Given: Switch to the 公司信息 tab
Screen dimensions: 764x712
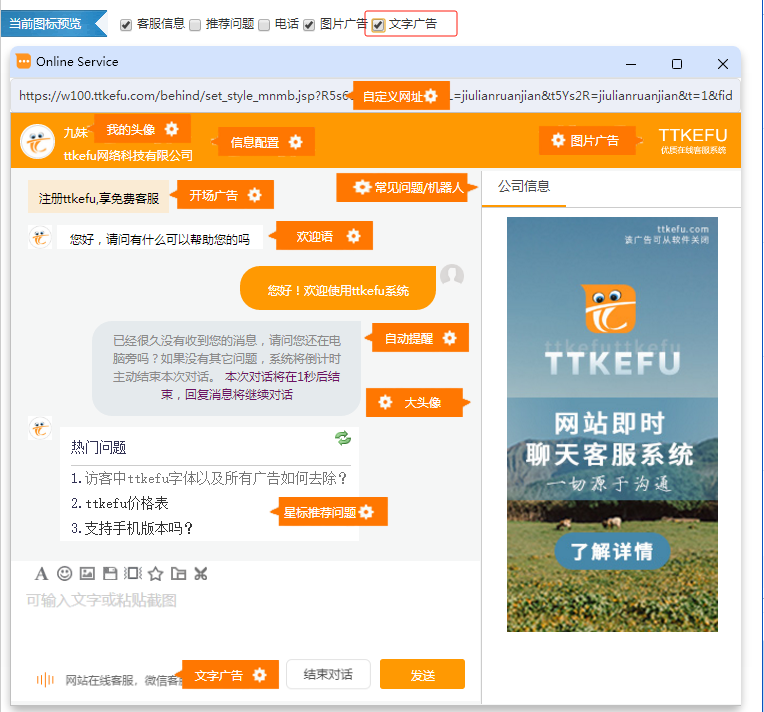Looking at the screenshot, I should 524,187.
